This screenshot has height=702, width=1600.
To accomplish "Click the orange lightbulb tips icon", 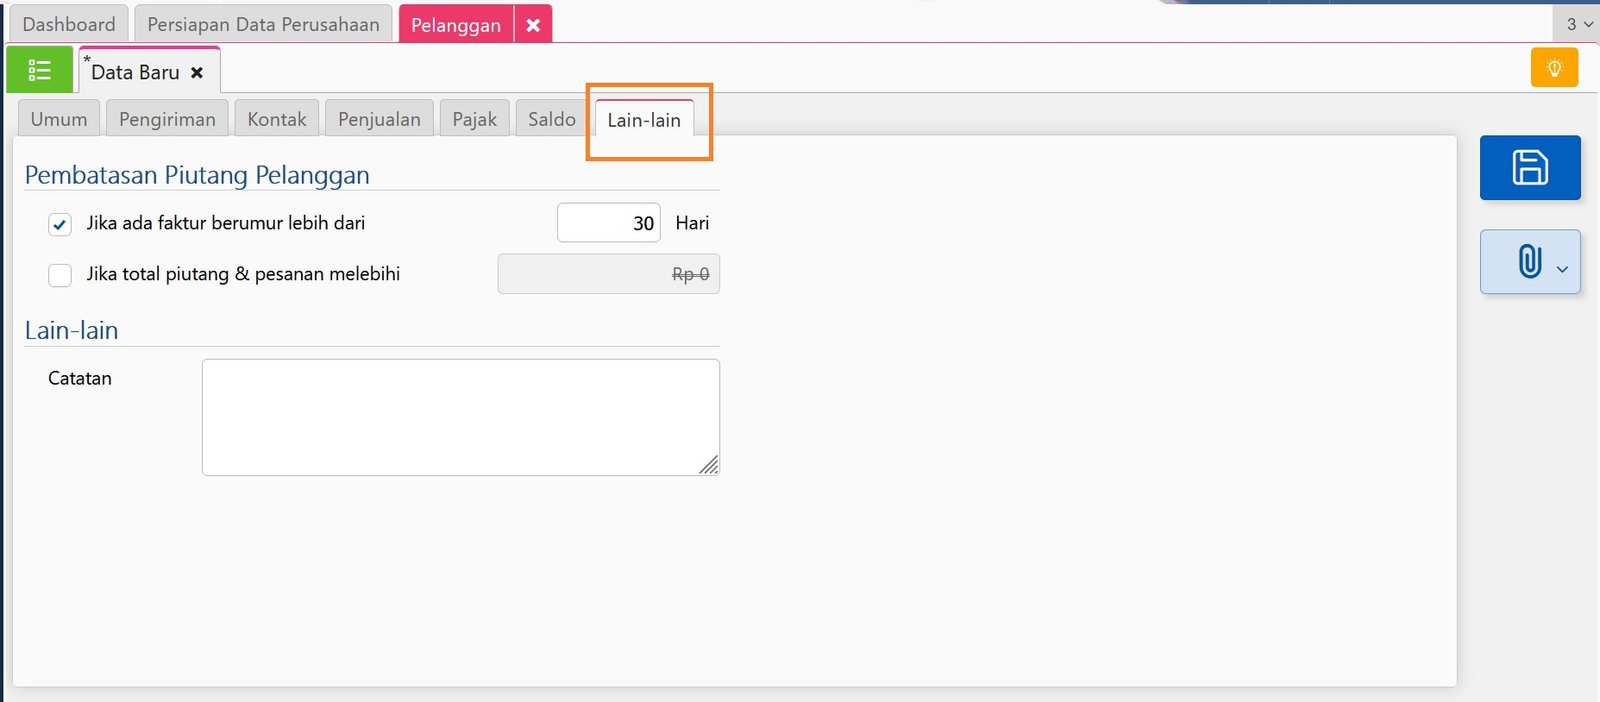I will [x=1554, y=68].
